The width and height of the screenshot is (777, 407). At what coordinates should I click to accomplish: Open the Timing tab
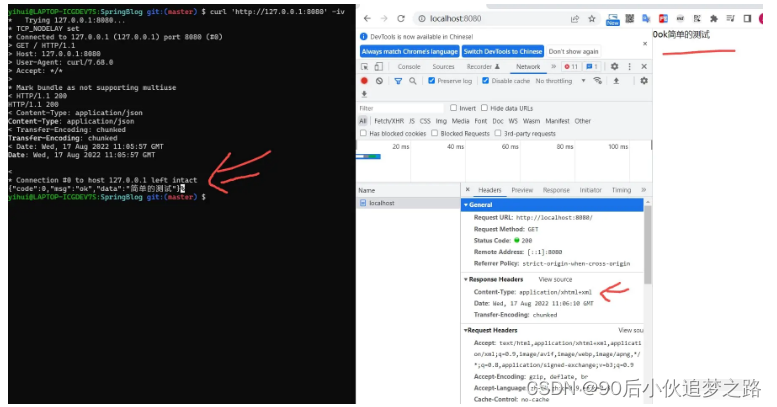coord(621,190)
